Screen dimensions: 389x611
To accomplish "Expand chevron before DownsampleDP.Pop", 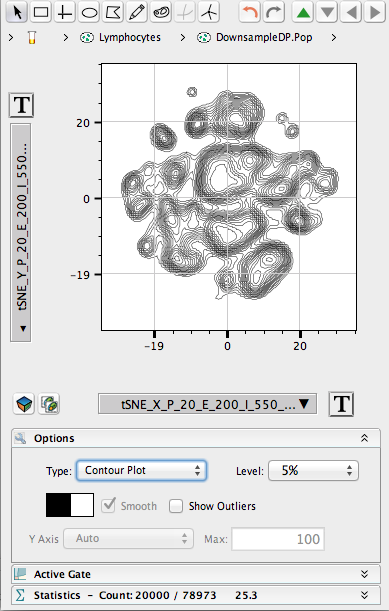I will [x=182, y=37].
